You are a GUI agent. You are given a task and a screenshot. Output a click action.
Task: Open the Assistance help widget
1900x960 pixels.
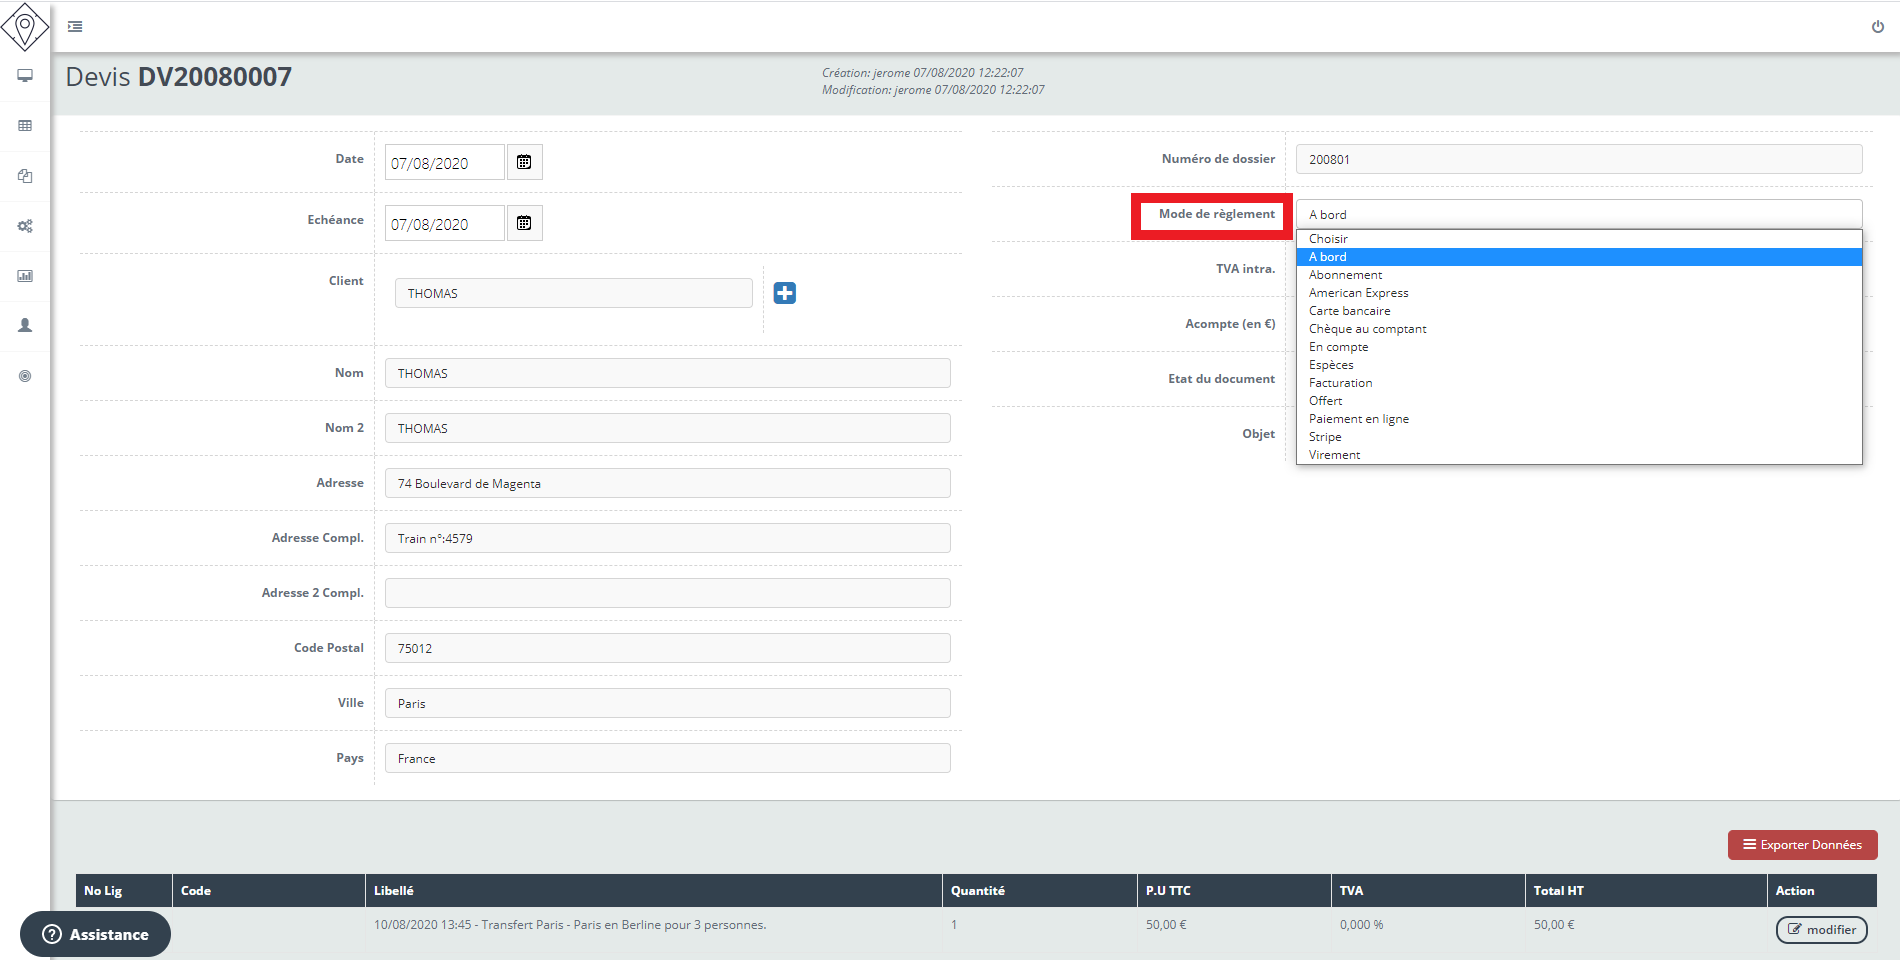click(96, 934)
